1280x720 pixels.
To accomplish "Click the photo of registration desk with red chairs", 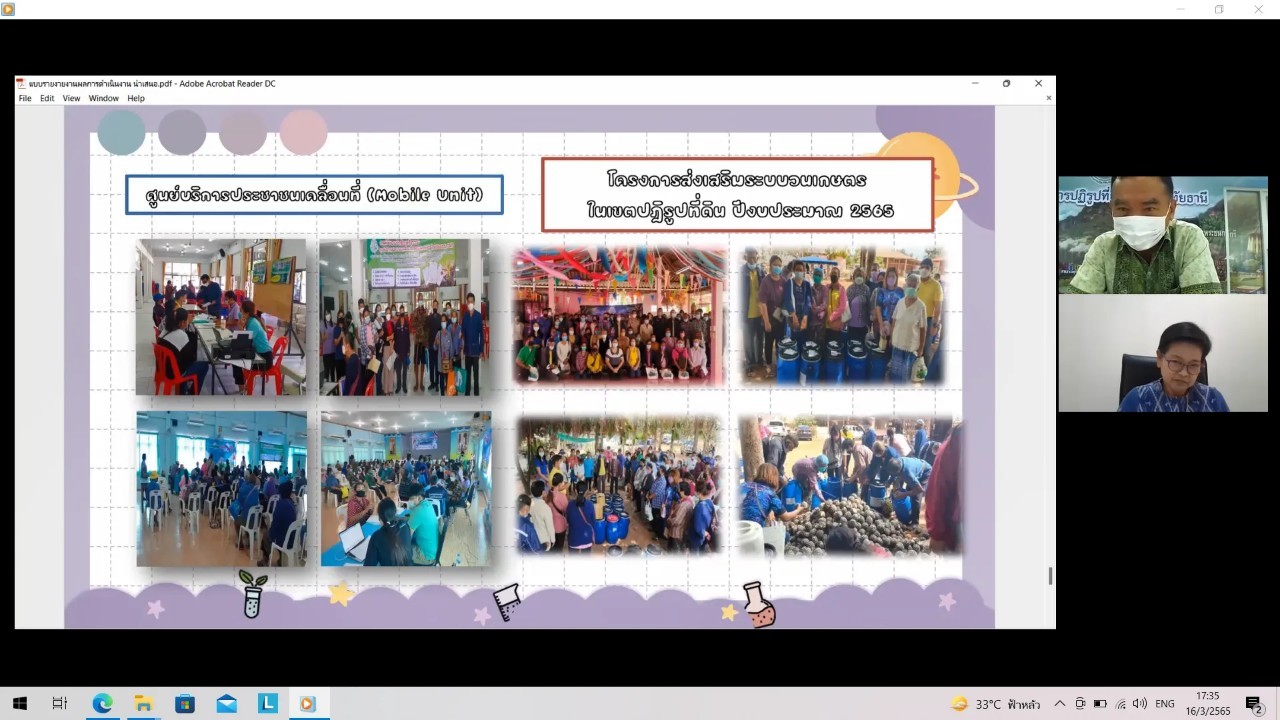I will pos(222,317).
